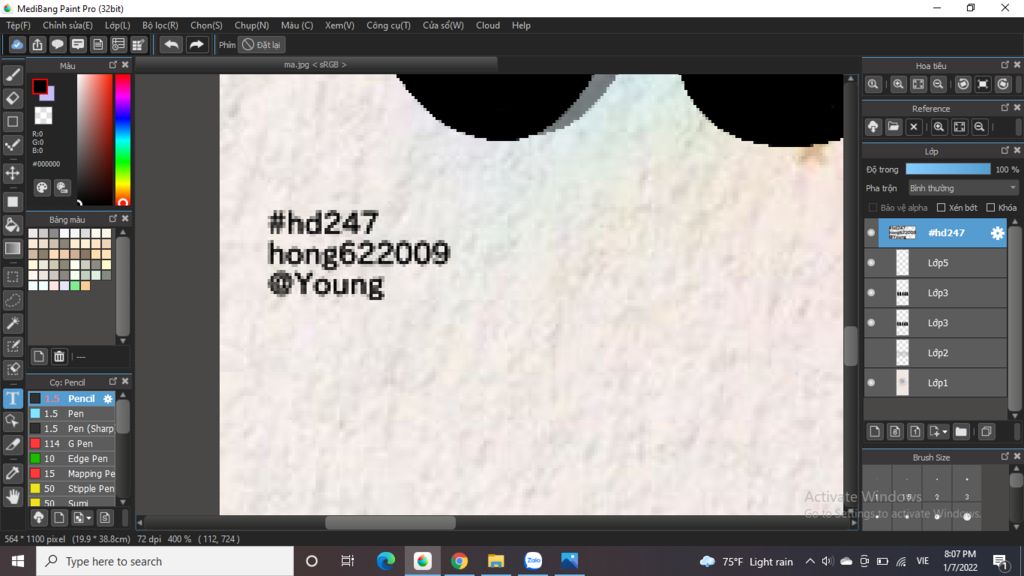Select the Hand pan tool

point(13,496)
